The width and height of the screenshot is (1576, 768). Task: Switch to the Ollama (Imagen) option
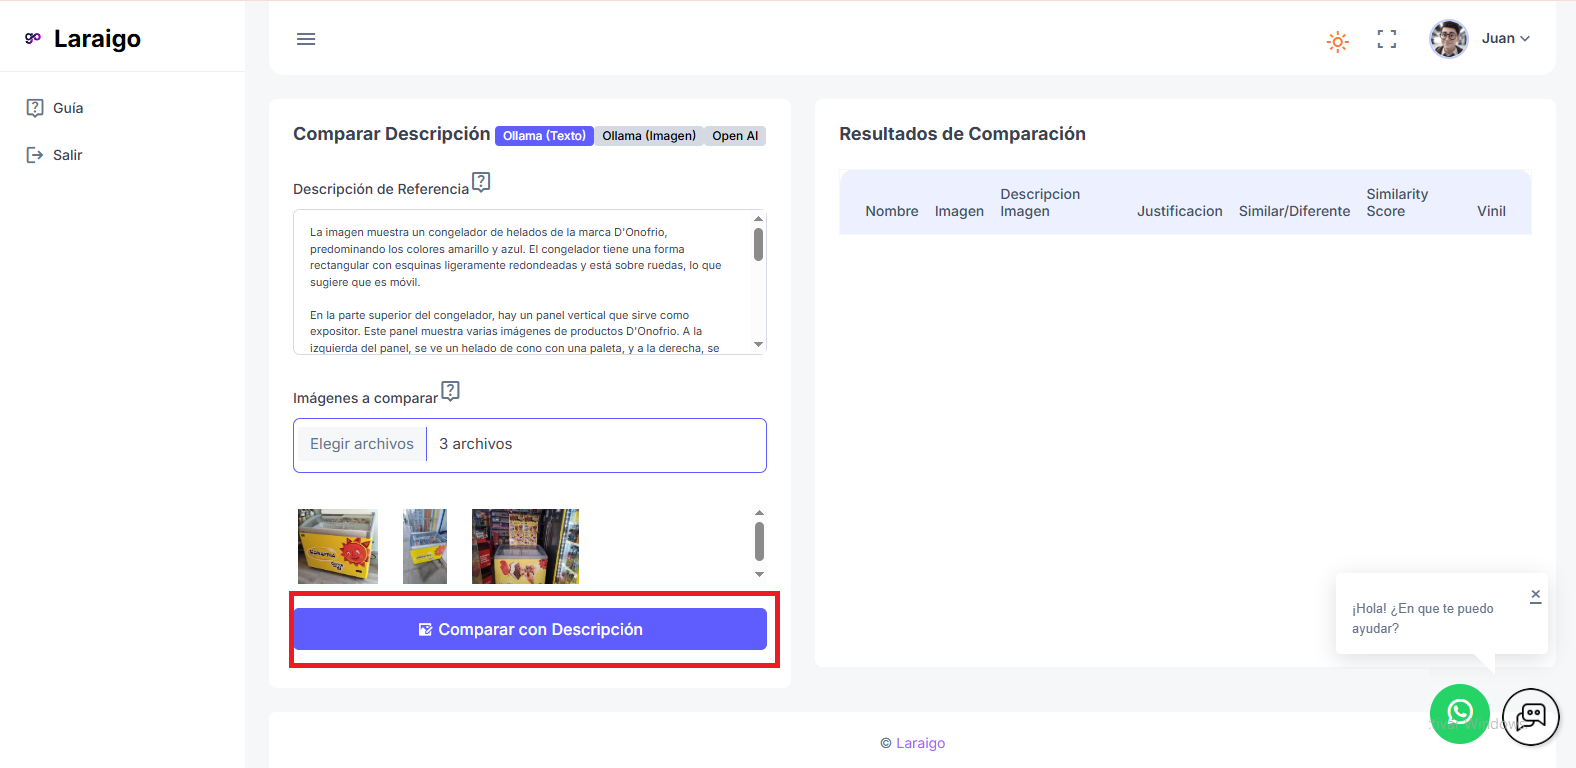coord(648,136)
